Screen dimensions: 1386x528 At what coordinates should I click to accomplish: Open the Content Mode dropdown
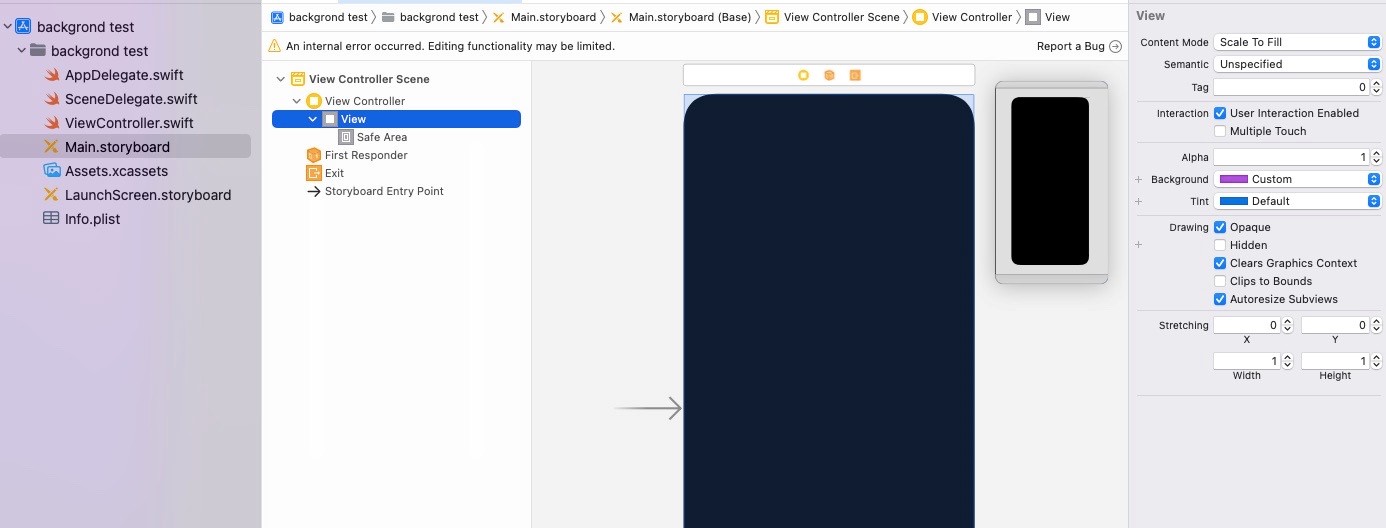[x=1297, y=42]
